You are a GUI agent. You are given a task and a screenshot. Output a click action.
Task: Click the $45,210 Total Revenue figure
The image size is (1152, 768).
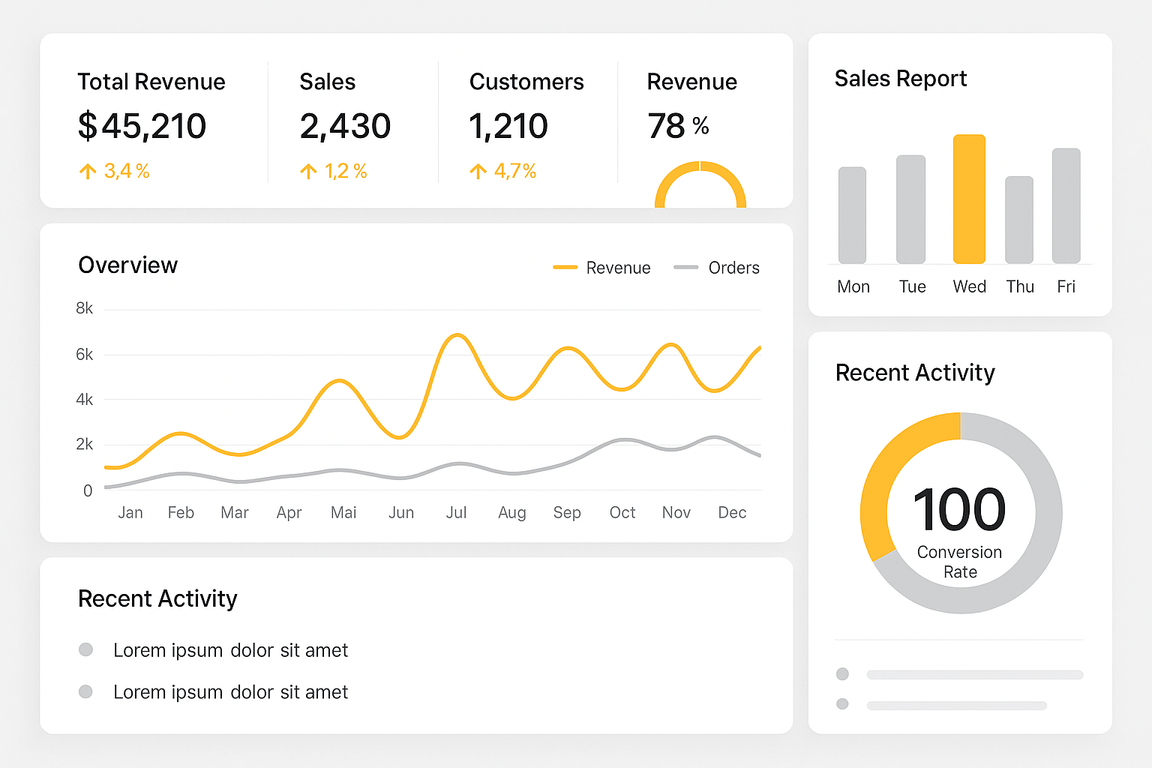[x=142, y=126]
